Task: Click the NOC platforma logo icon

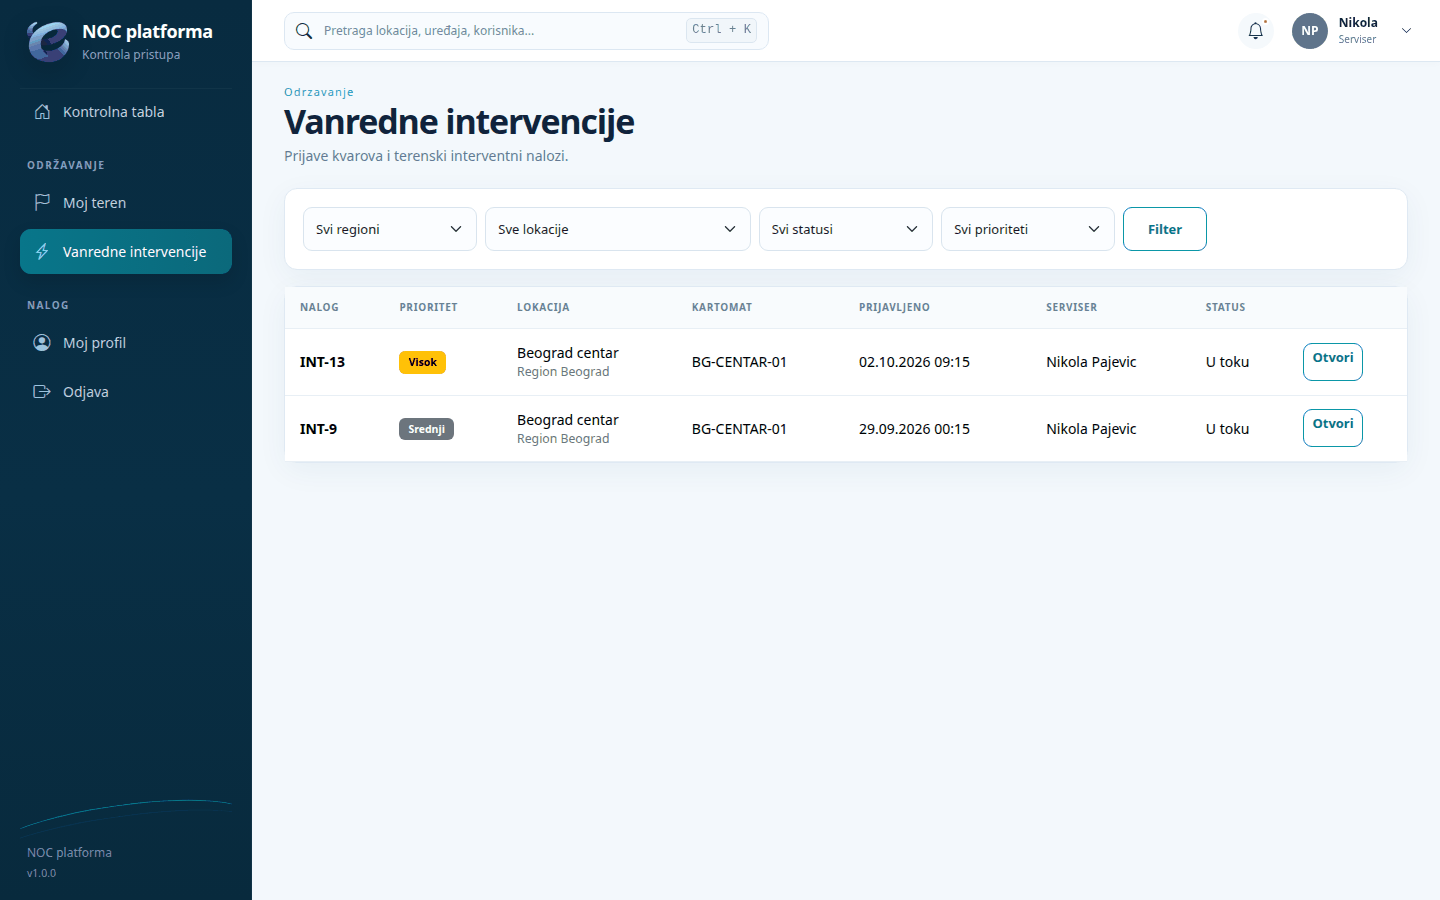Action: click(48, 41)
